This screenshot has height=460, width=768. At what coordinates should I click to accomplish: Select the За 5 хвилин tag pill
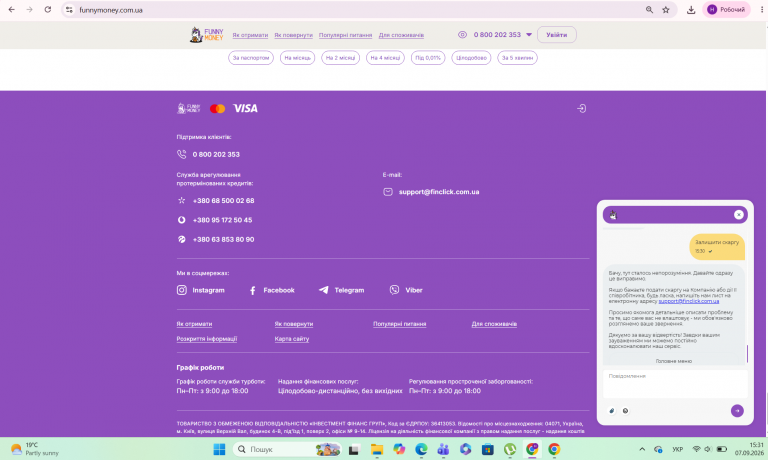coord(517,58)
